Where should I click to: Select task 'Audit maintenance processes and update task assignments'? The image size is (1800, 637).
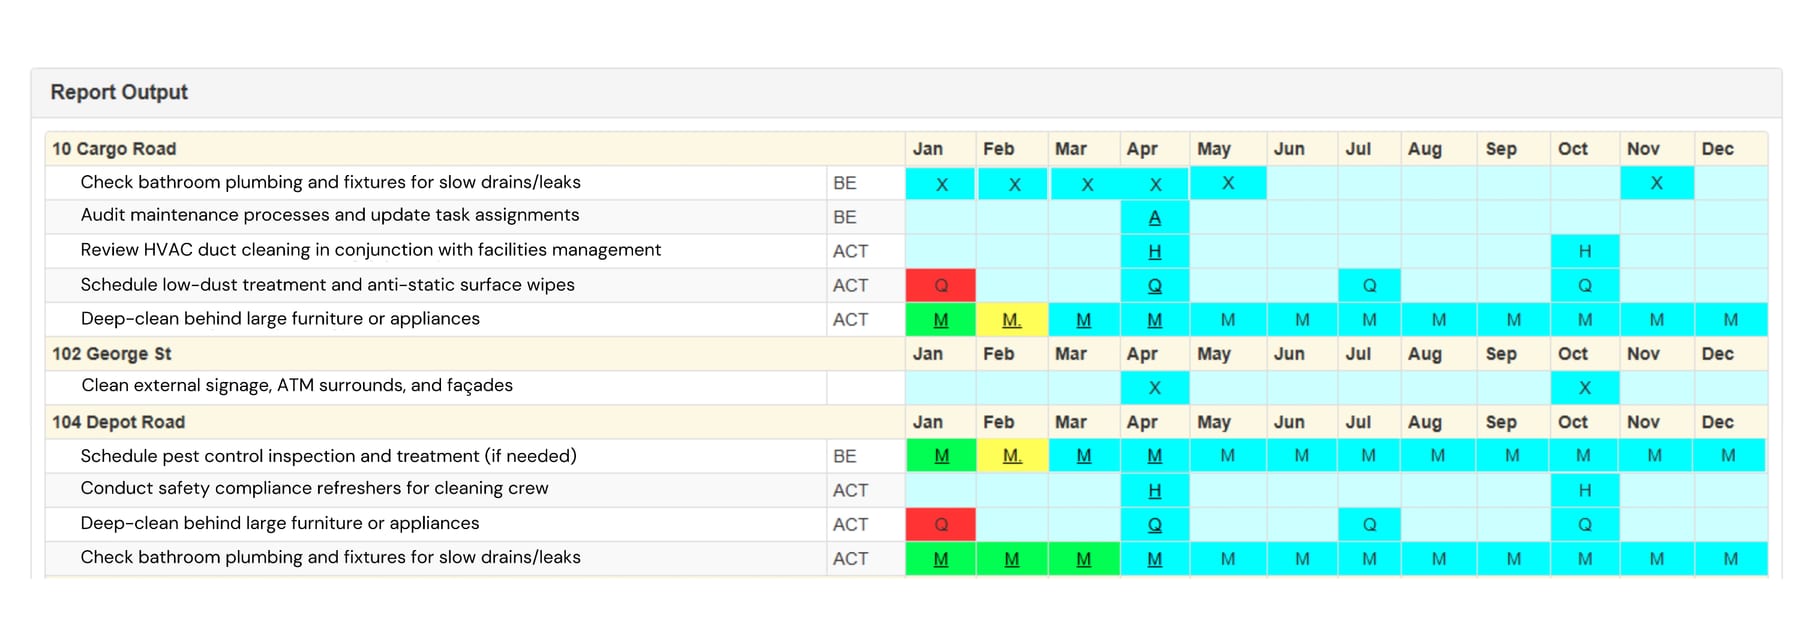(x=330, y=215)
